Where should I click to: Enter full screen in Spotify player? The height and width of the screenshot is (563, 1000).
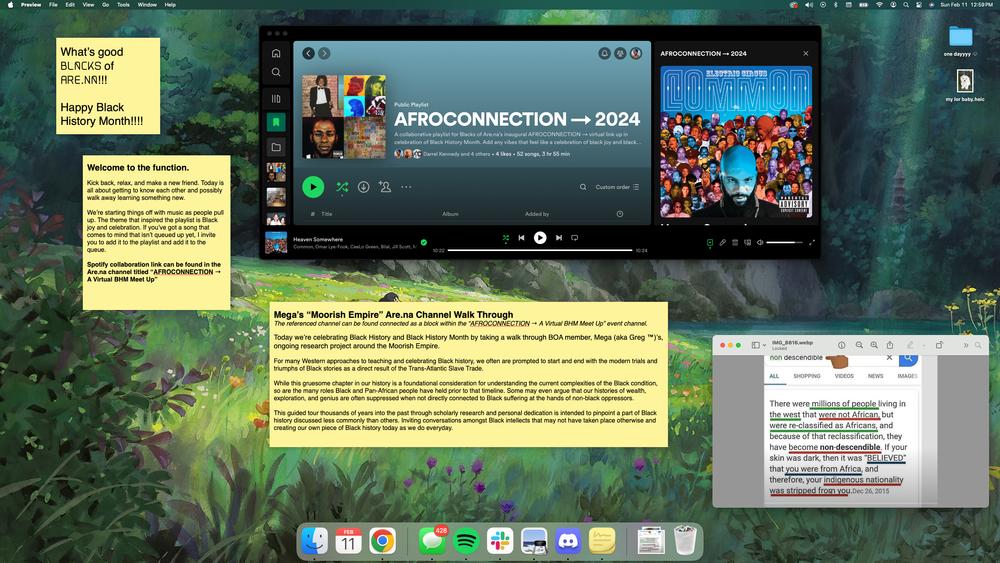812,242
